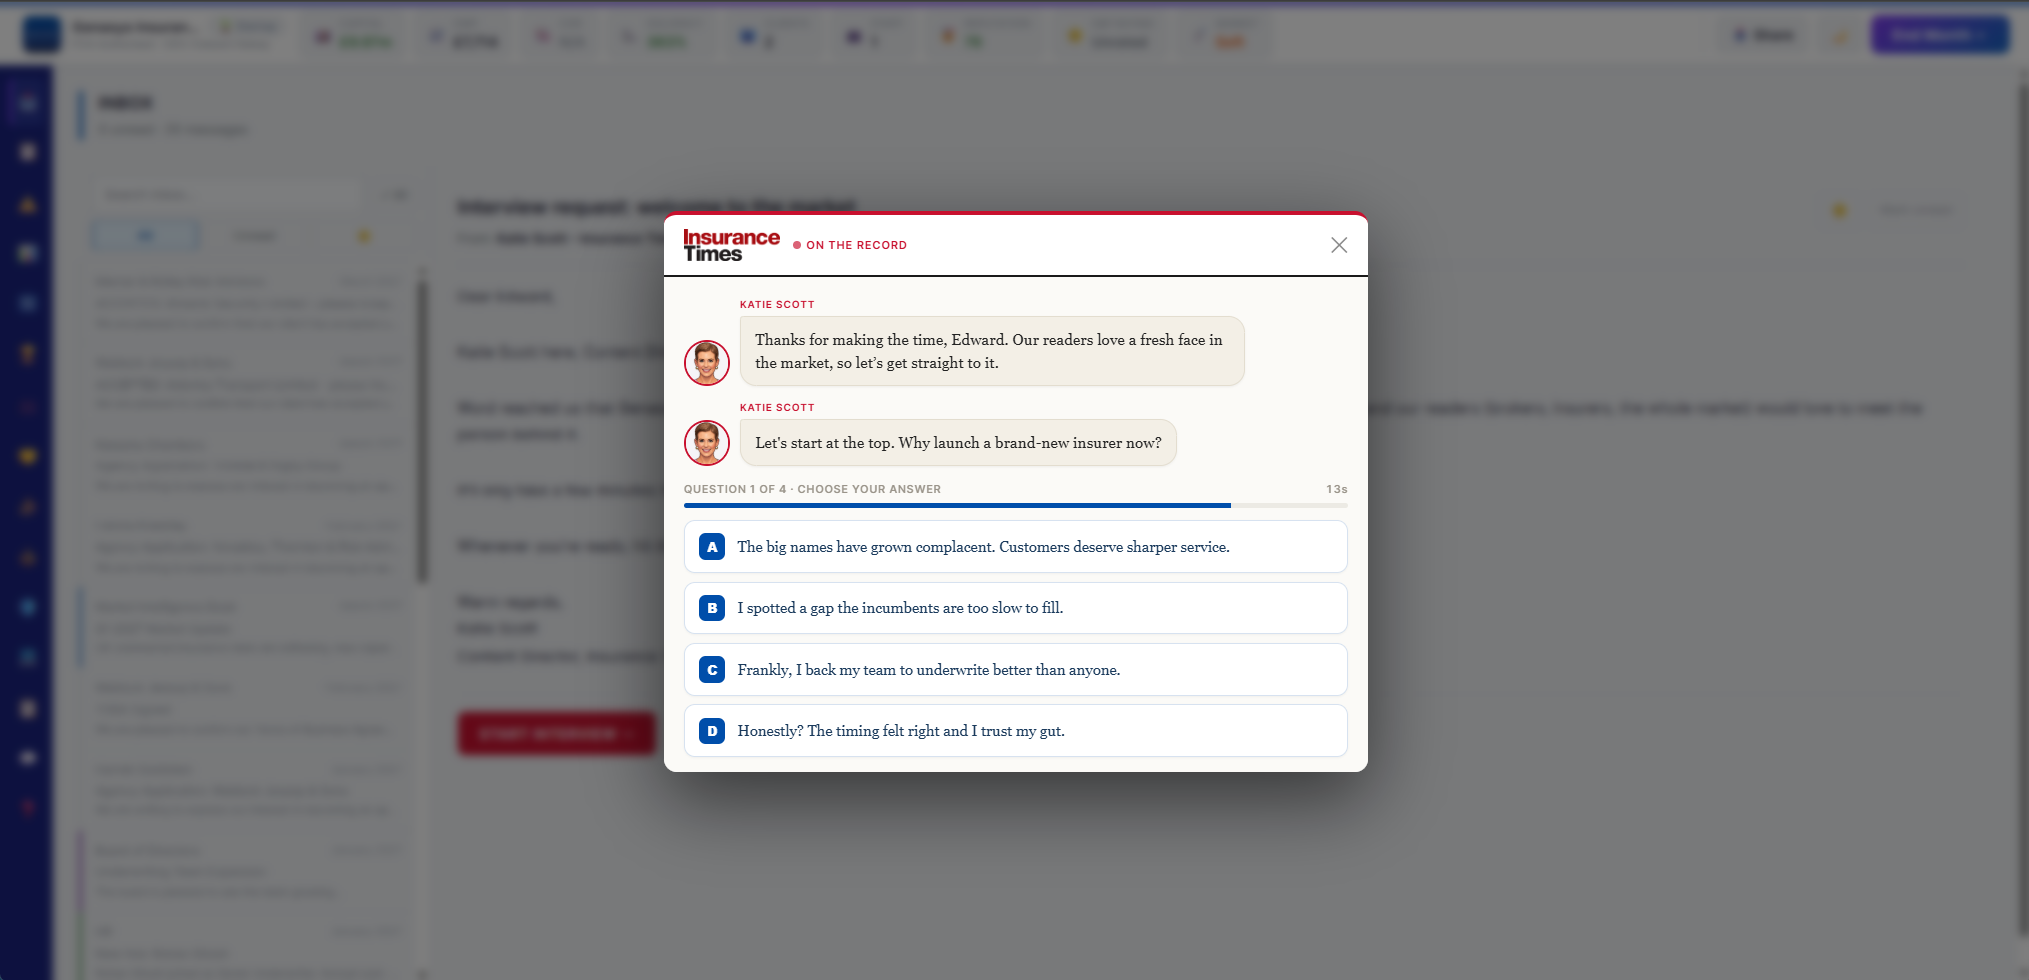Image resolution: width=2029 pixels, height=980 pixels.
Task: Click the blue letter A badge
Action: tap(712, 547)
